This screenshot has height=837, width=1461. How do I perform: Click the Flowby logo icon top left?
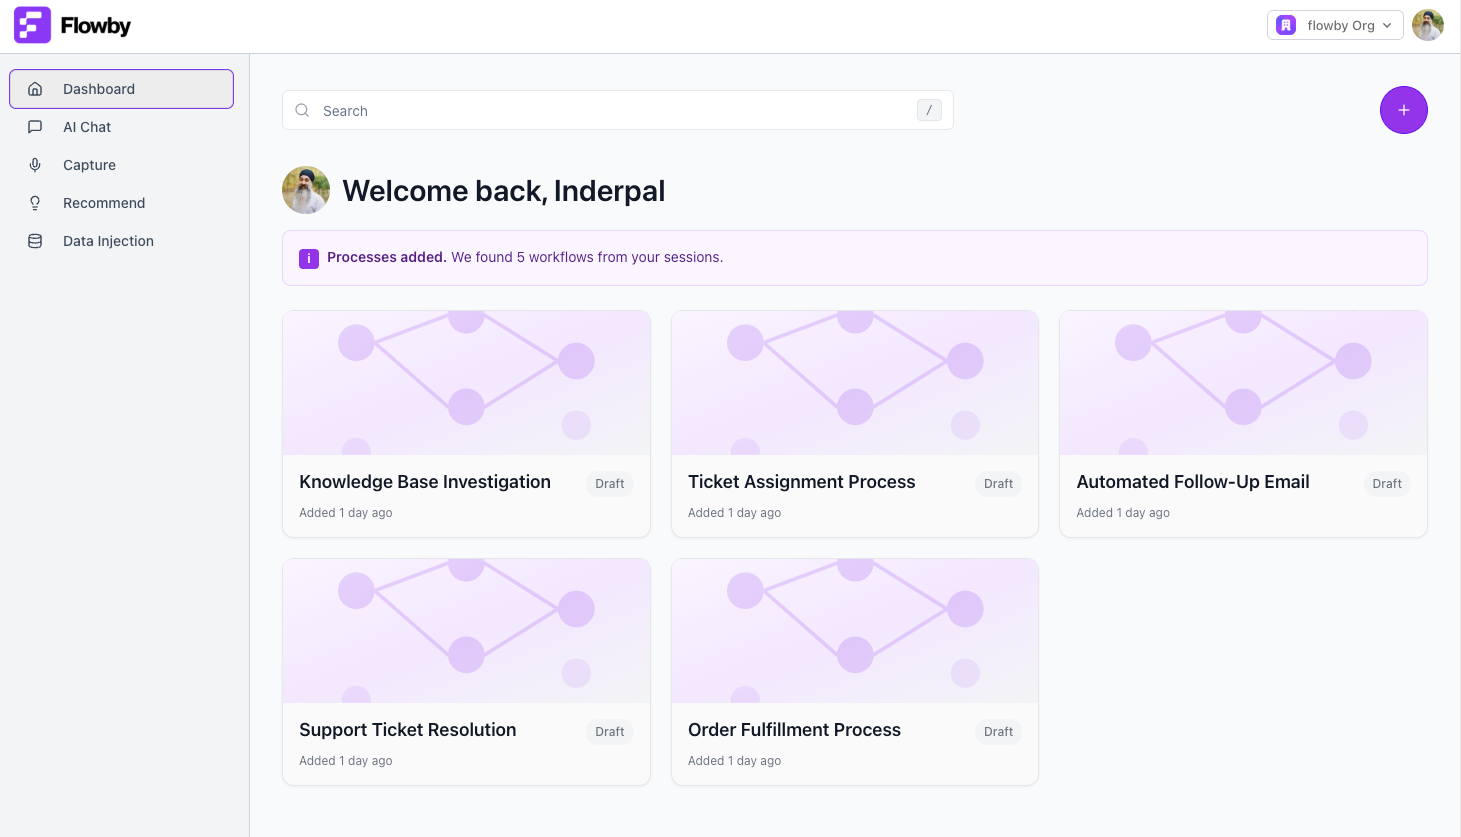click(32, 24)
